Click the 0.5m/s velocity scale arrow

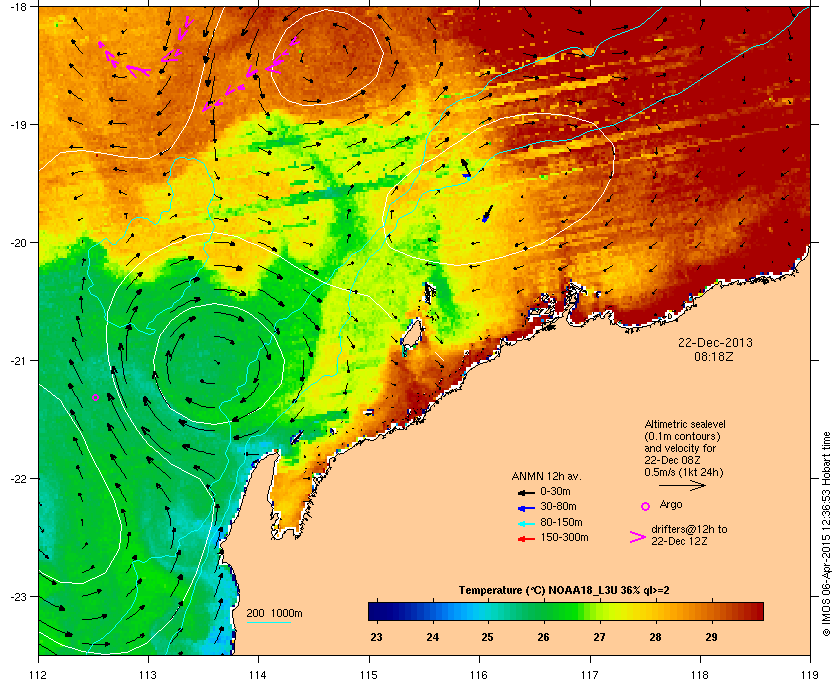click(x=682, y=486)
